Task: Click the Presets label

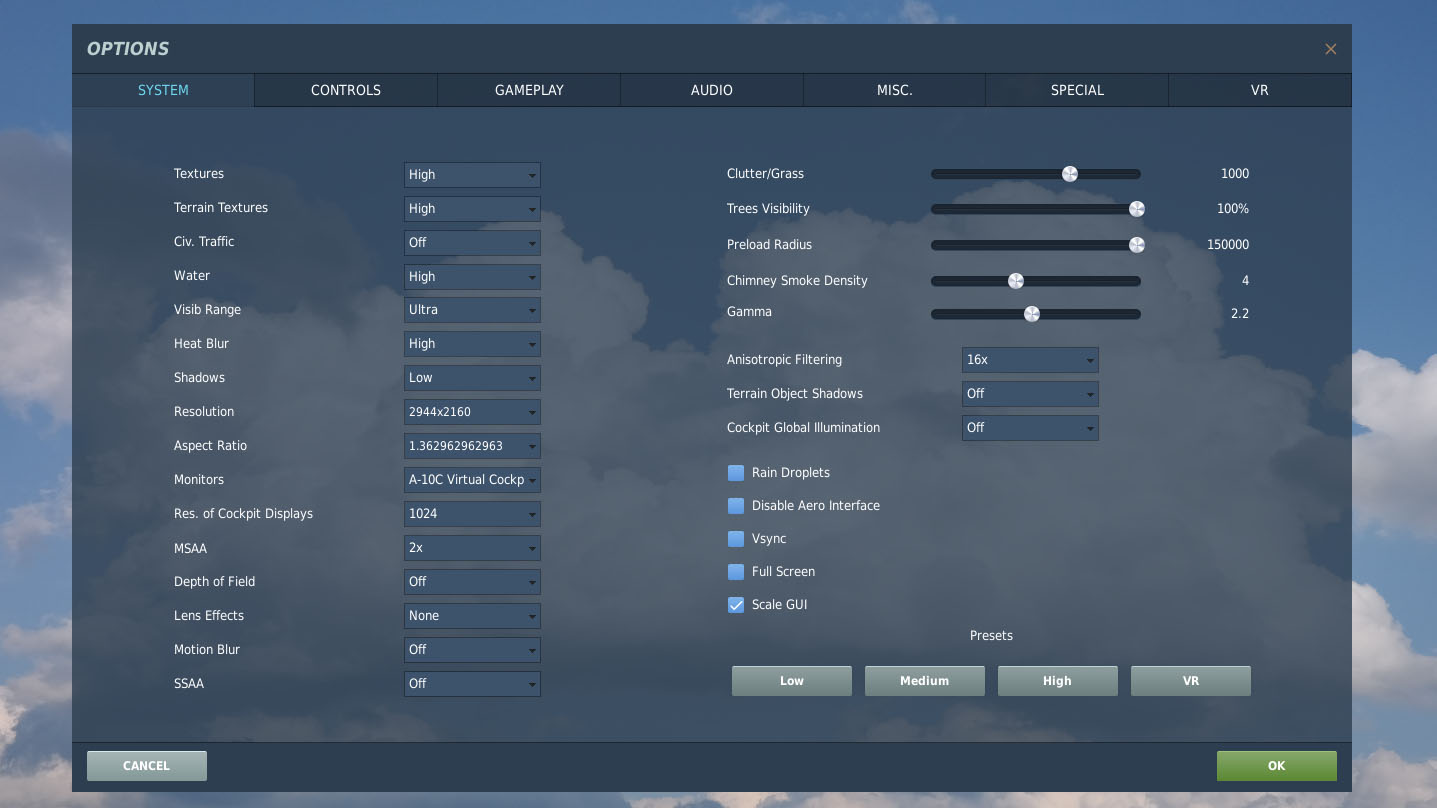Action: point(991,636)
